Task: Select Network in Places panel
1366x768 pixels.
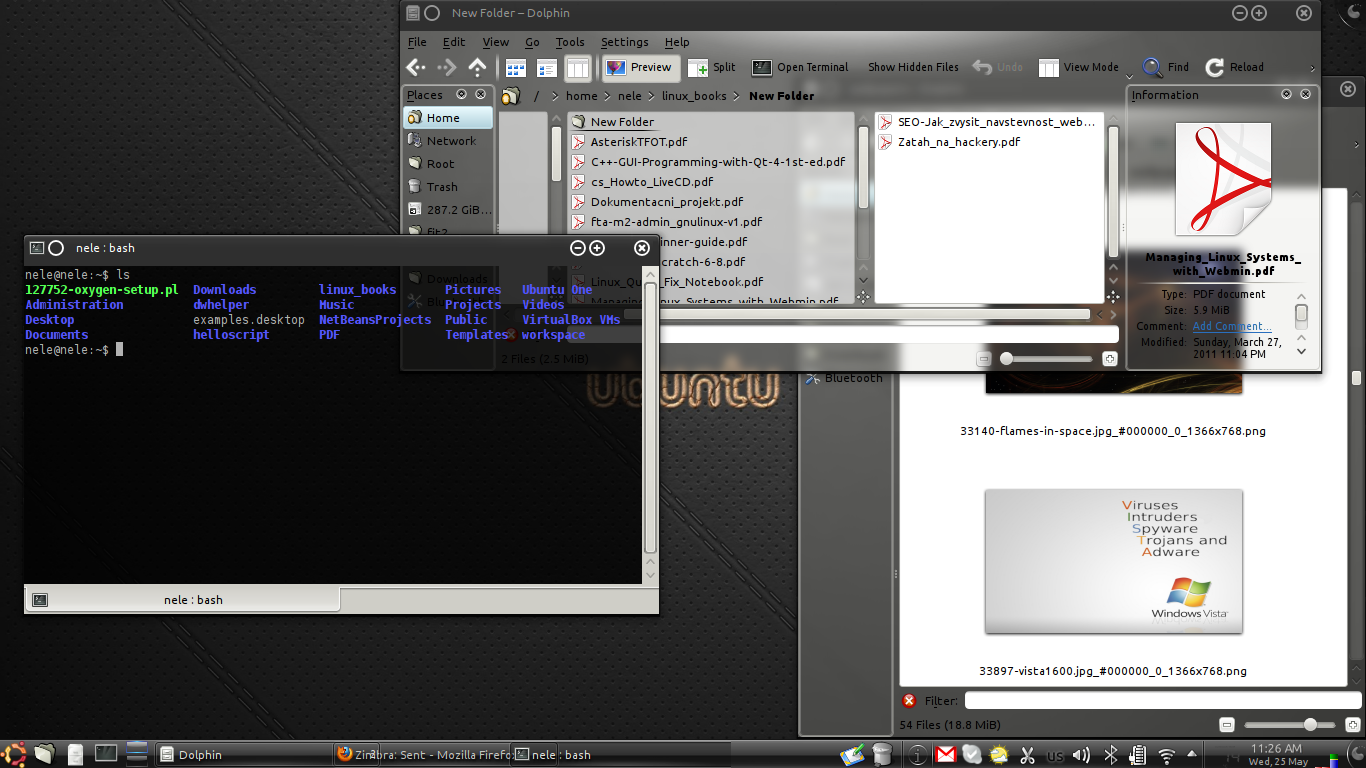Action: [448, 141]
